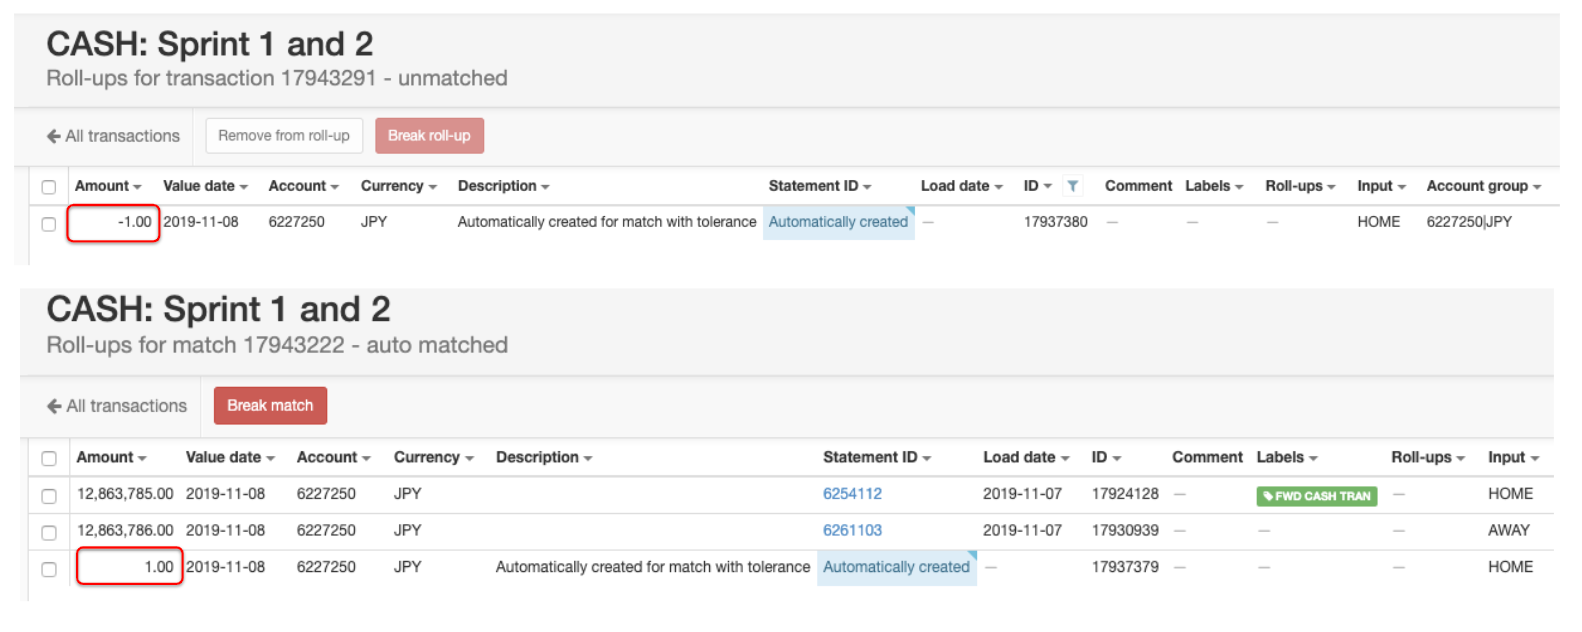Open Load date column menu in unmatched table
The width and height of the screenshot is (1582, 632).
tap(961, 186)
